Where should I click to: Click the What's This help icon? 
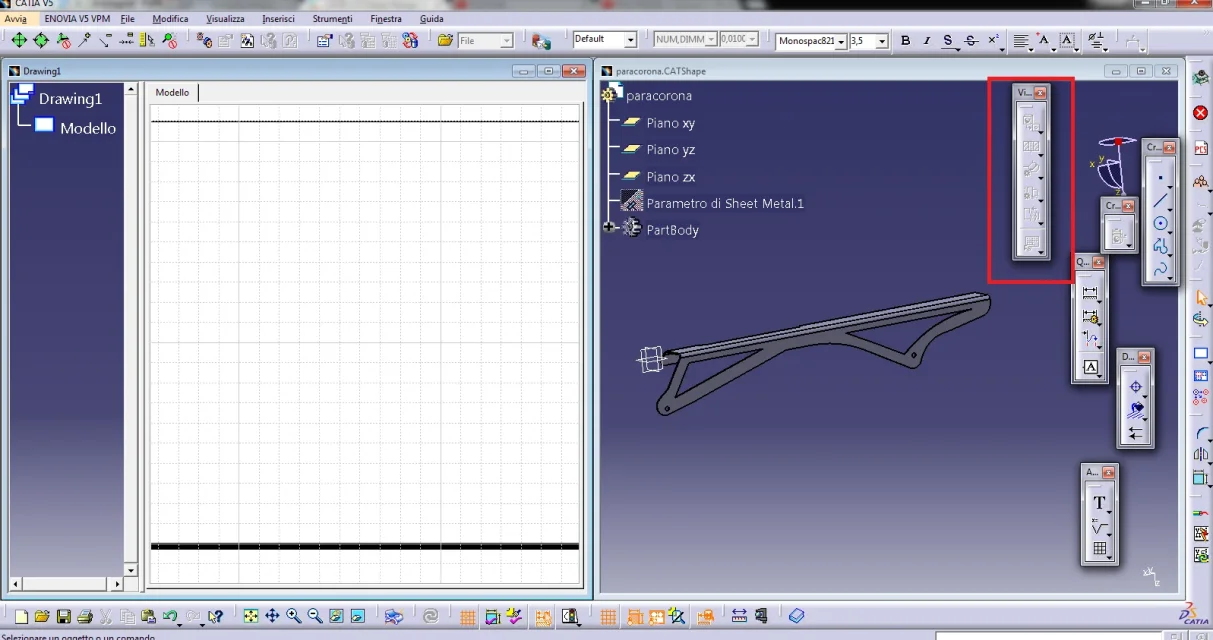215,617
